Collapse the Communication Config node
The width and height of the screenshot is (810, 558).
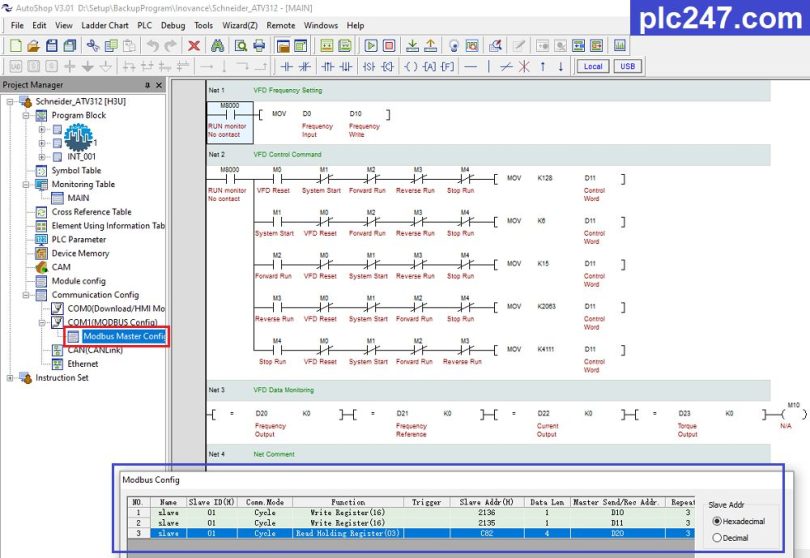coord(25,295)
